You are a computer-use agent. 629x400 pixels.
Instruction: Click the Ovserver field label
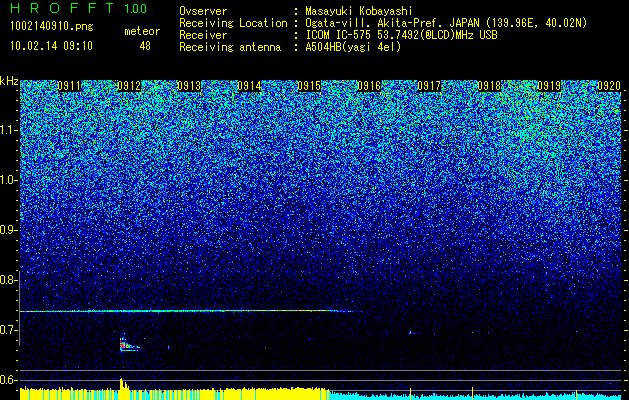tap(203, 11)
